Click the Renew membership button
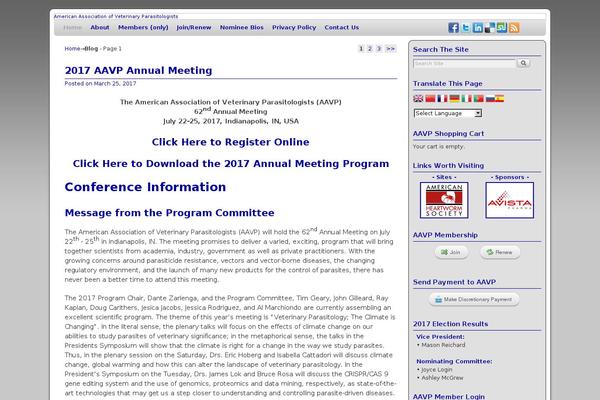The width and height of the screenshot is (600, 400). 500,252
